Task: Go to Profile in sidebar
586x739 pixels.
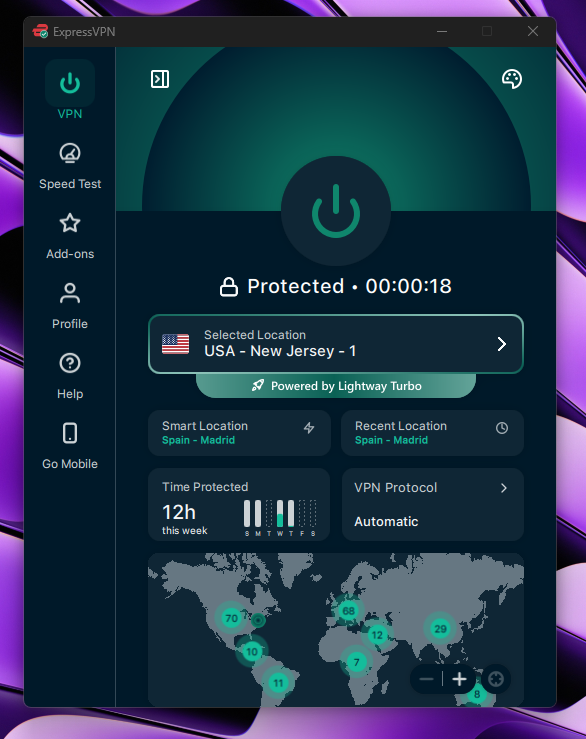Action: click(x=70, y=306)
